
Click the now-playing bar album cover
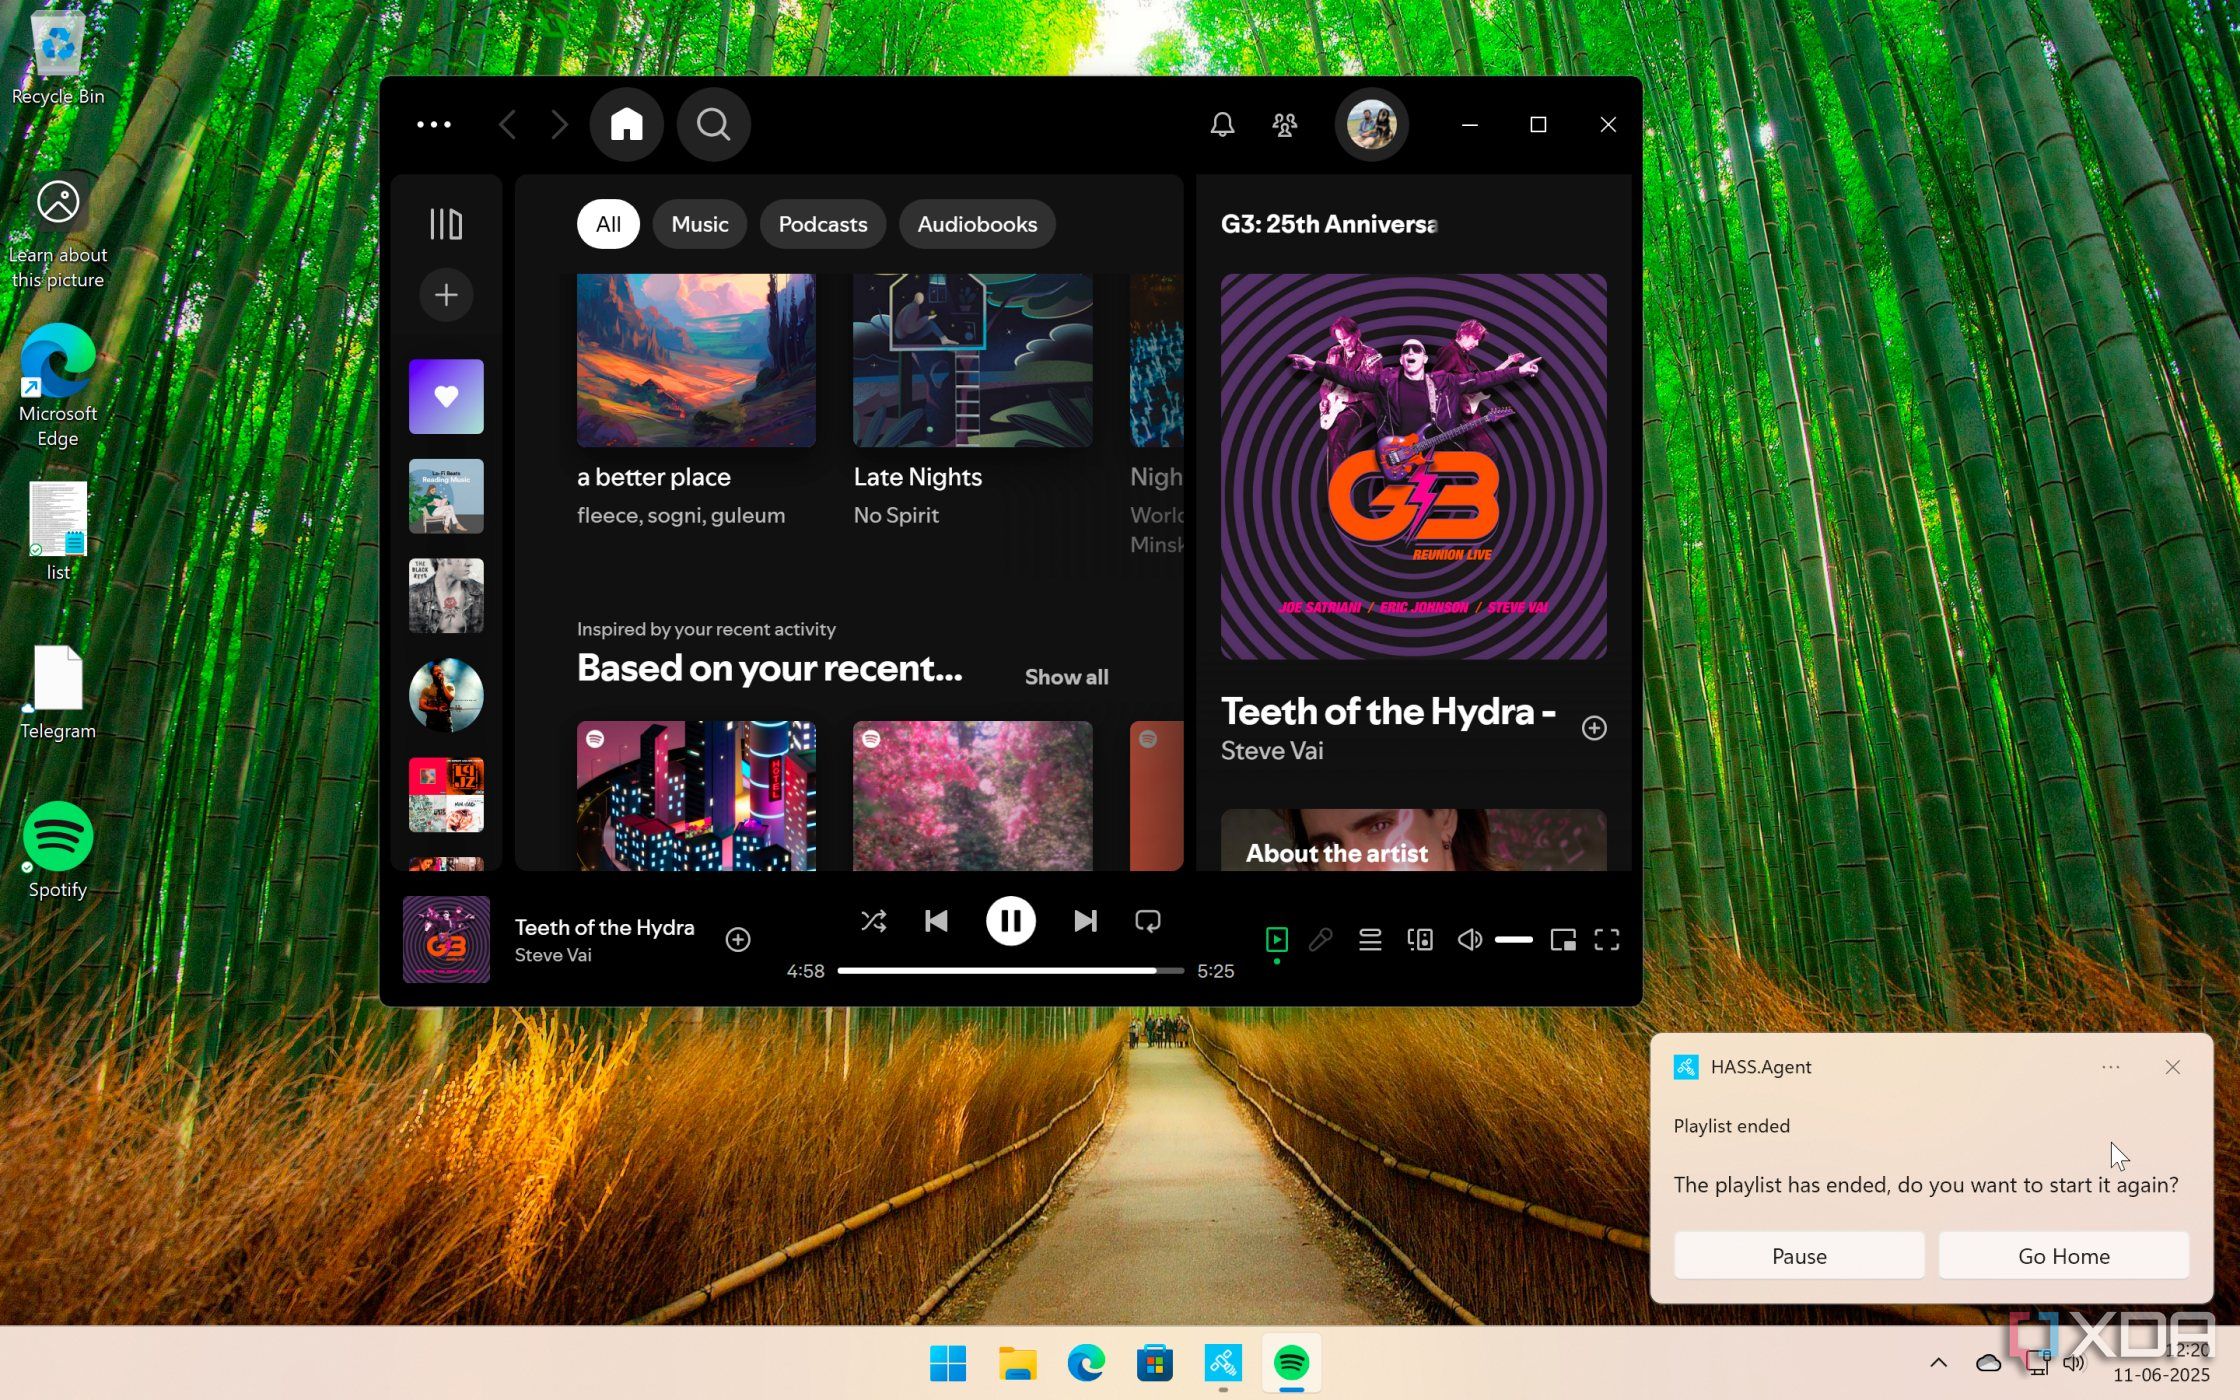446,939
